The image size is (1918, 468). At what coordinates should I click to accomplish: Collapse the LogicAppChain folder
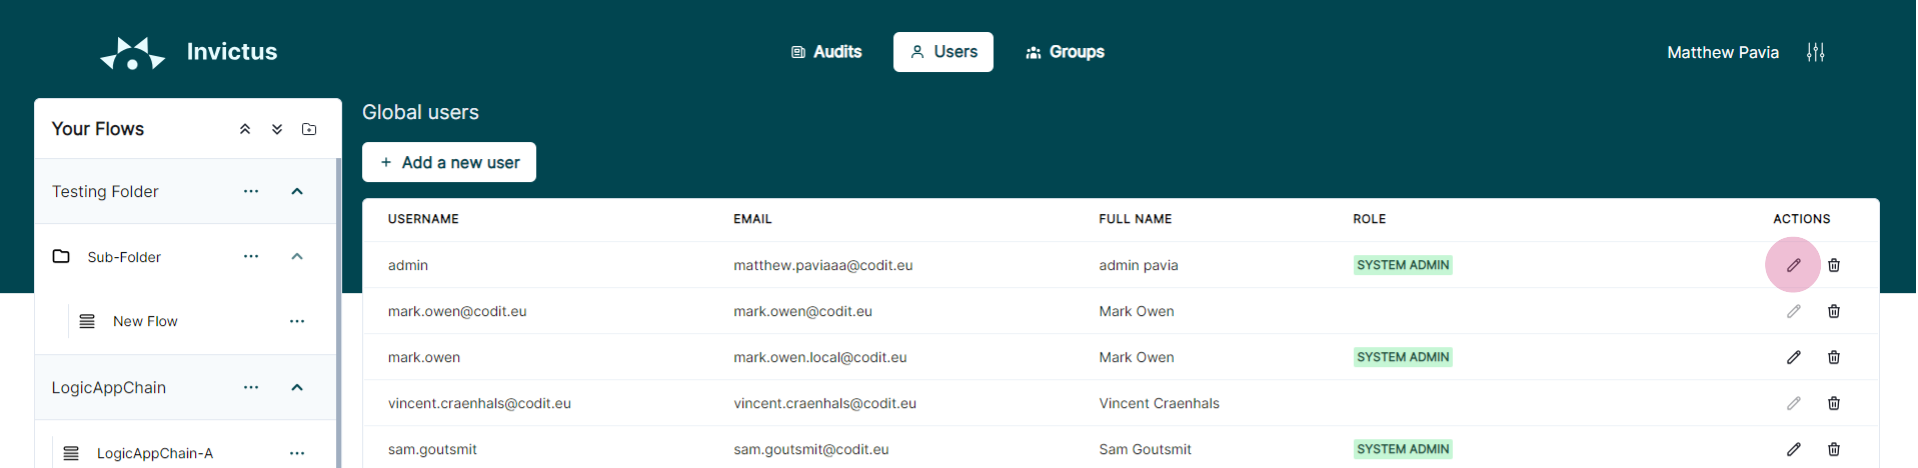click(x=297, y=387)
